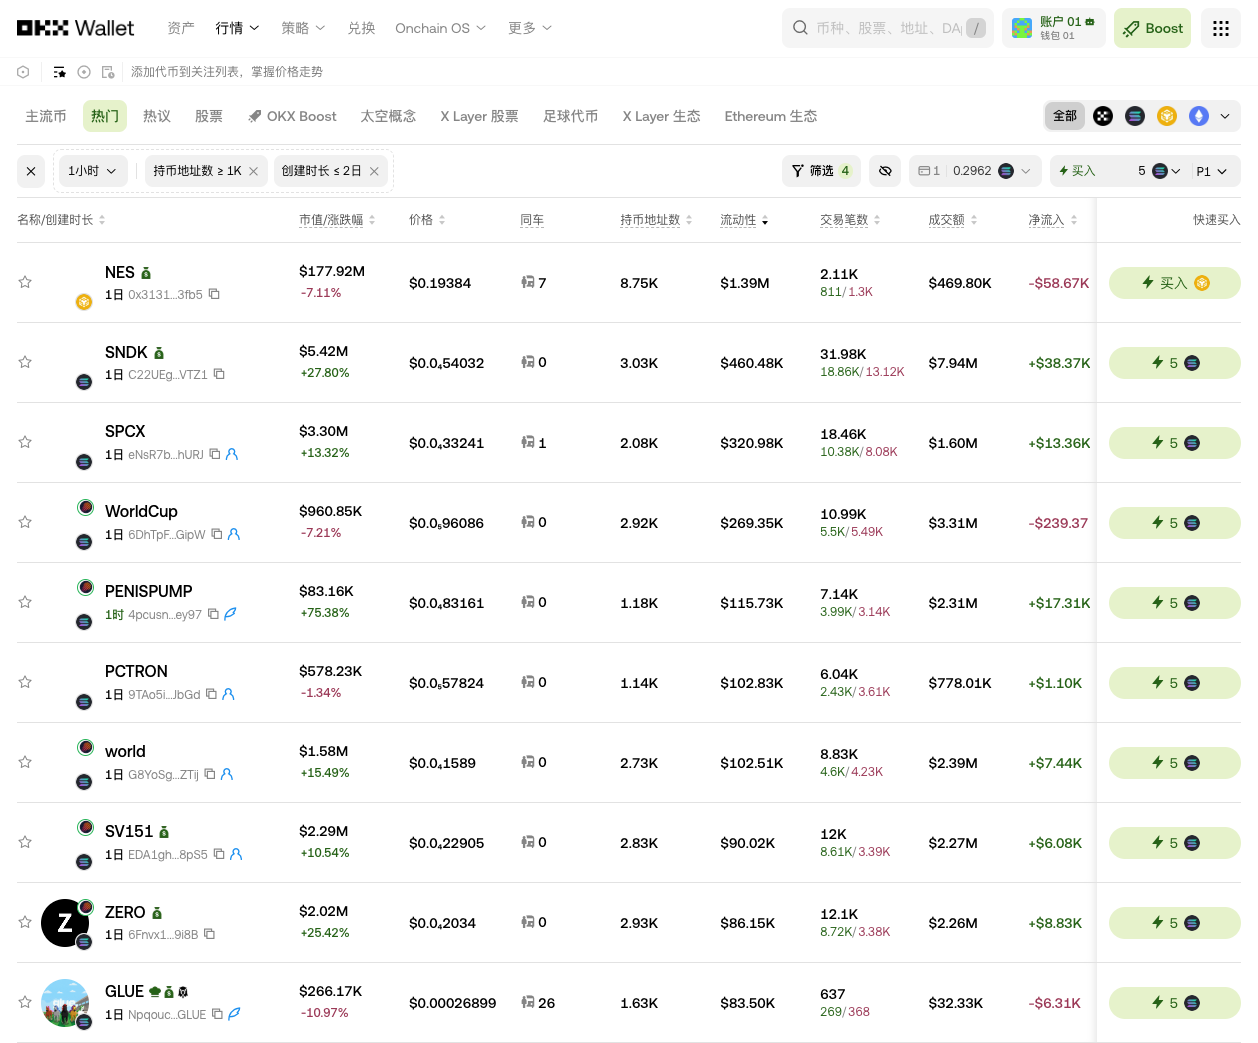Open the starred watchlist icon
This screenshot has width=1258, height=1043.
pos(60,72)
